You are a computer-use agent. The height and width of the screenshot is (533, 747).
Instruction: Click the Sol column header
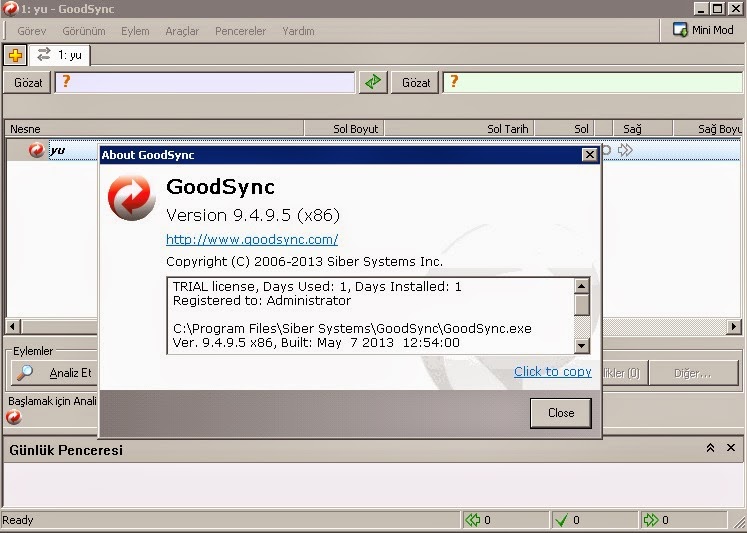tap(565, 129)
